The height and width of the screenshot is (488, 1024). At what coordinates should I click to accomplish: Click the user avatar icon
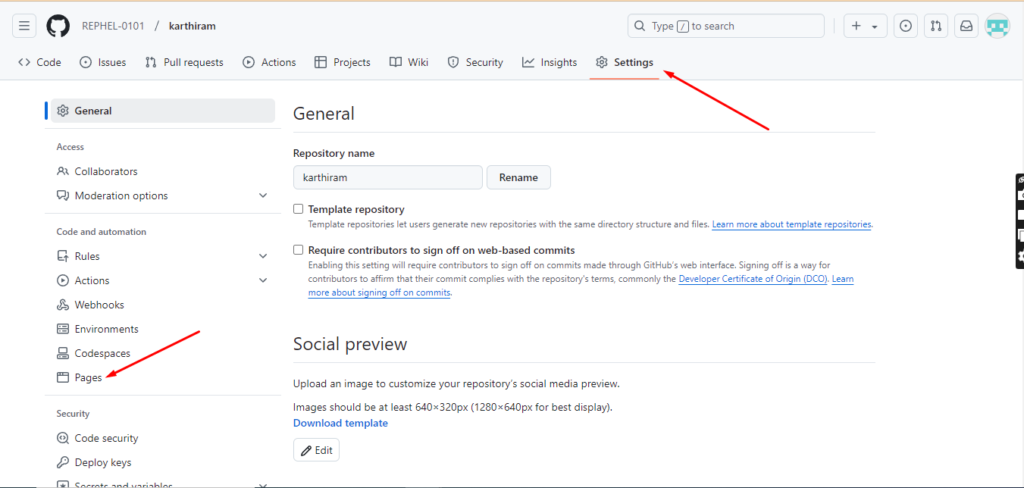(x=997, y=26)
